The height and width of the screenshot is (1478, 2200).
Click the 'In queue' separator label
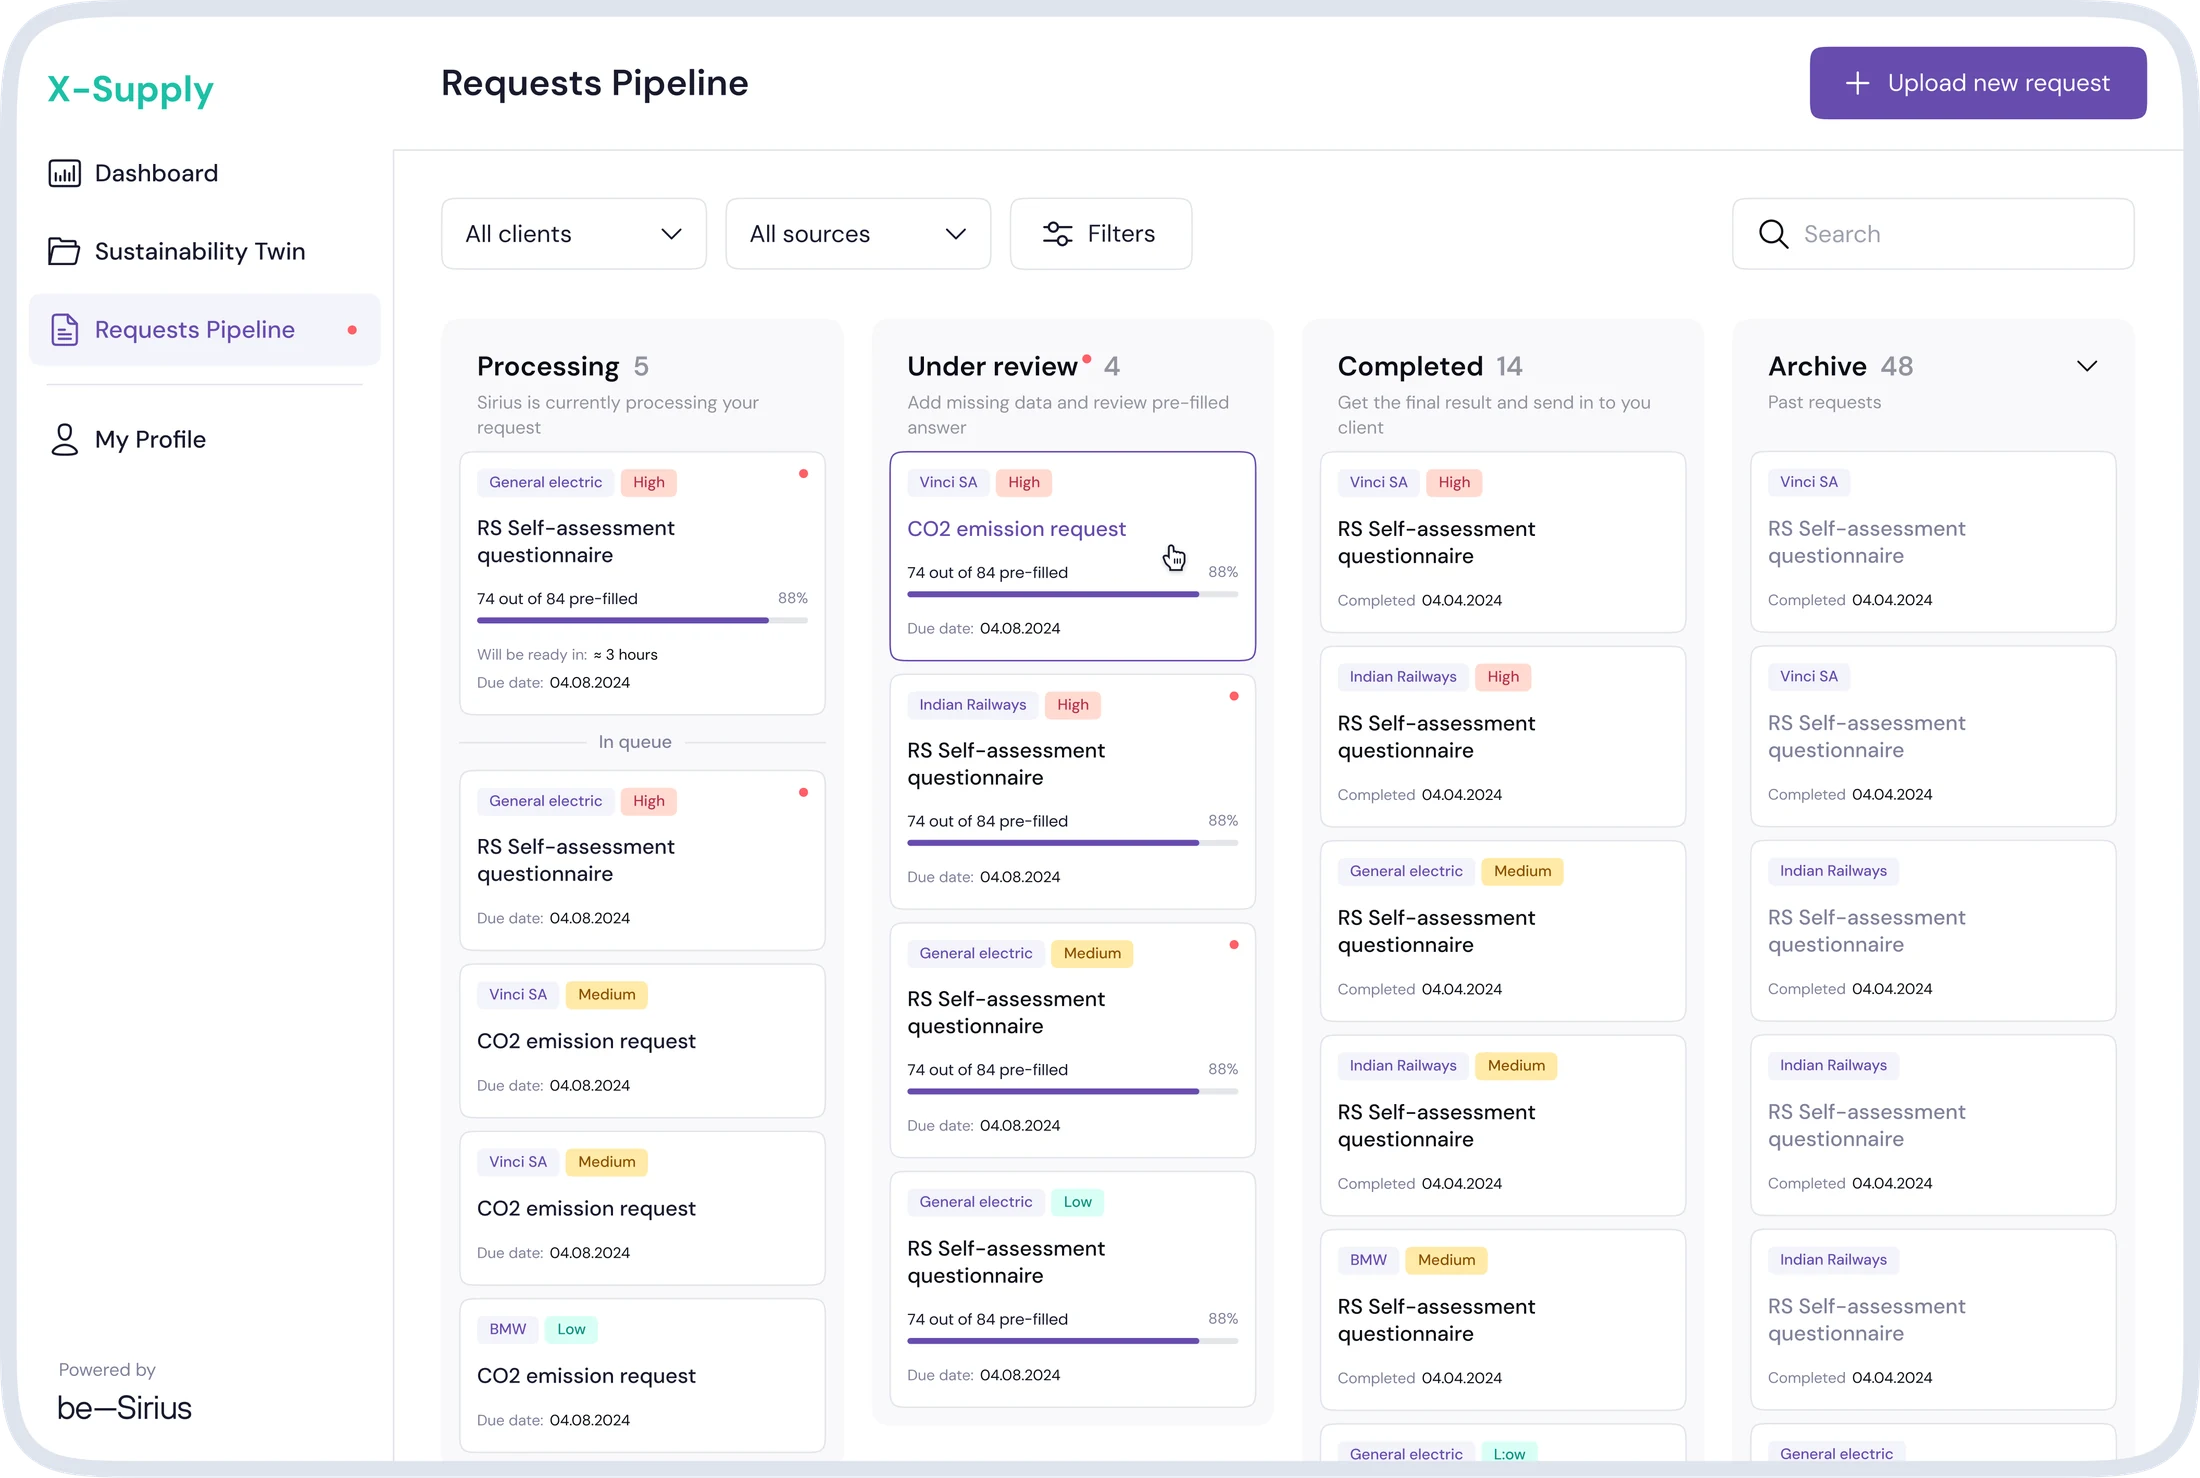(x=635, y=742)
